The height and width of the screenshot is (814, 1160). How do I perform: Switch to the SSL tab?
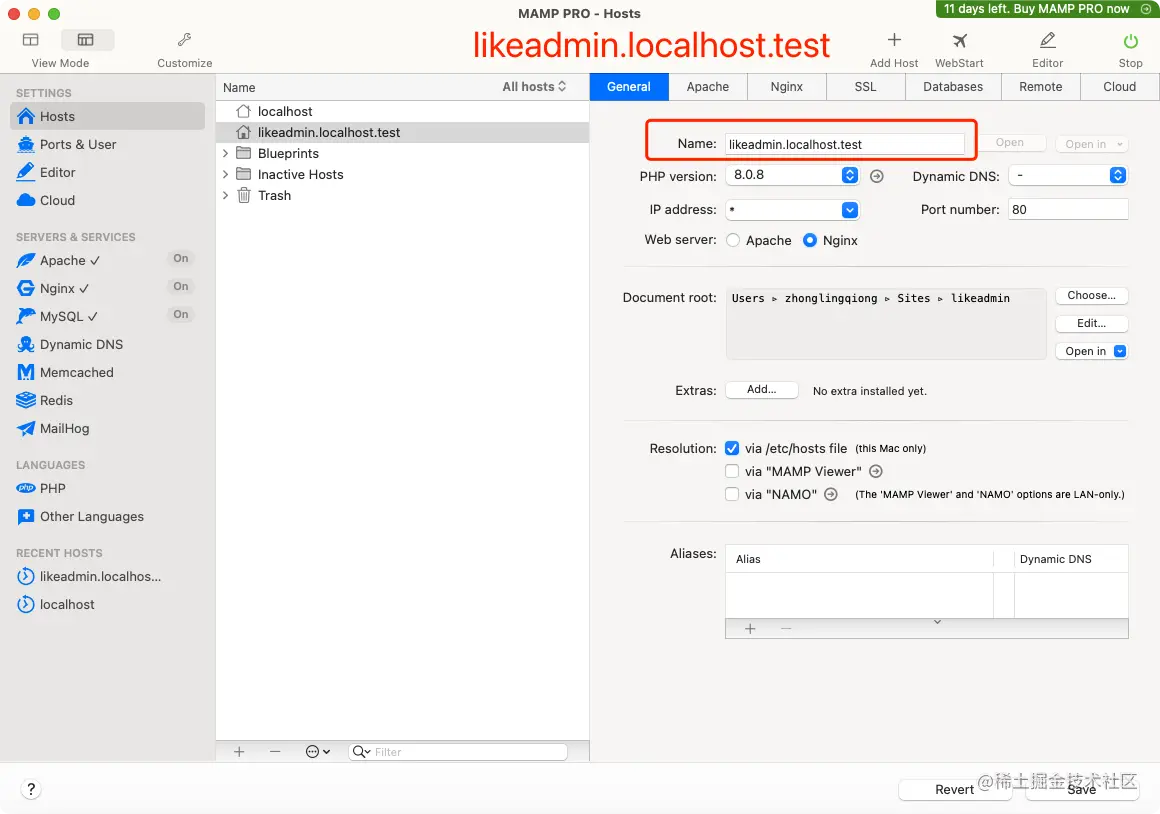[x=865, y=87]
